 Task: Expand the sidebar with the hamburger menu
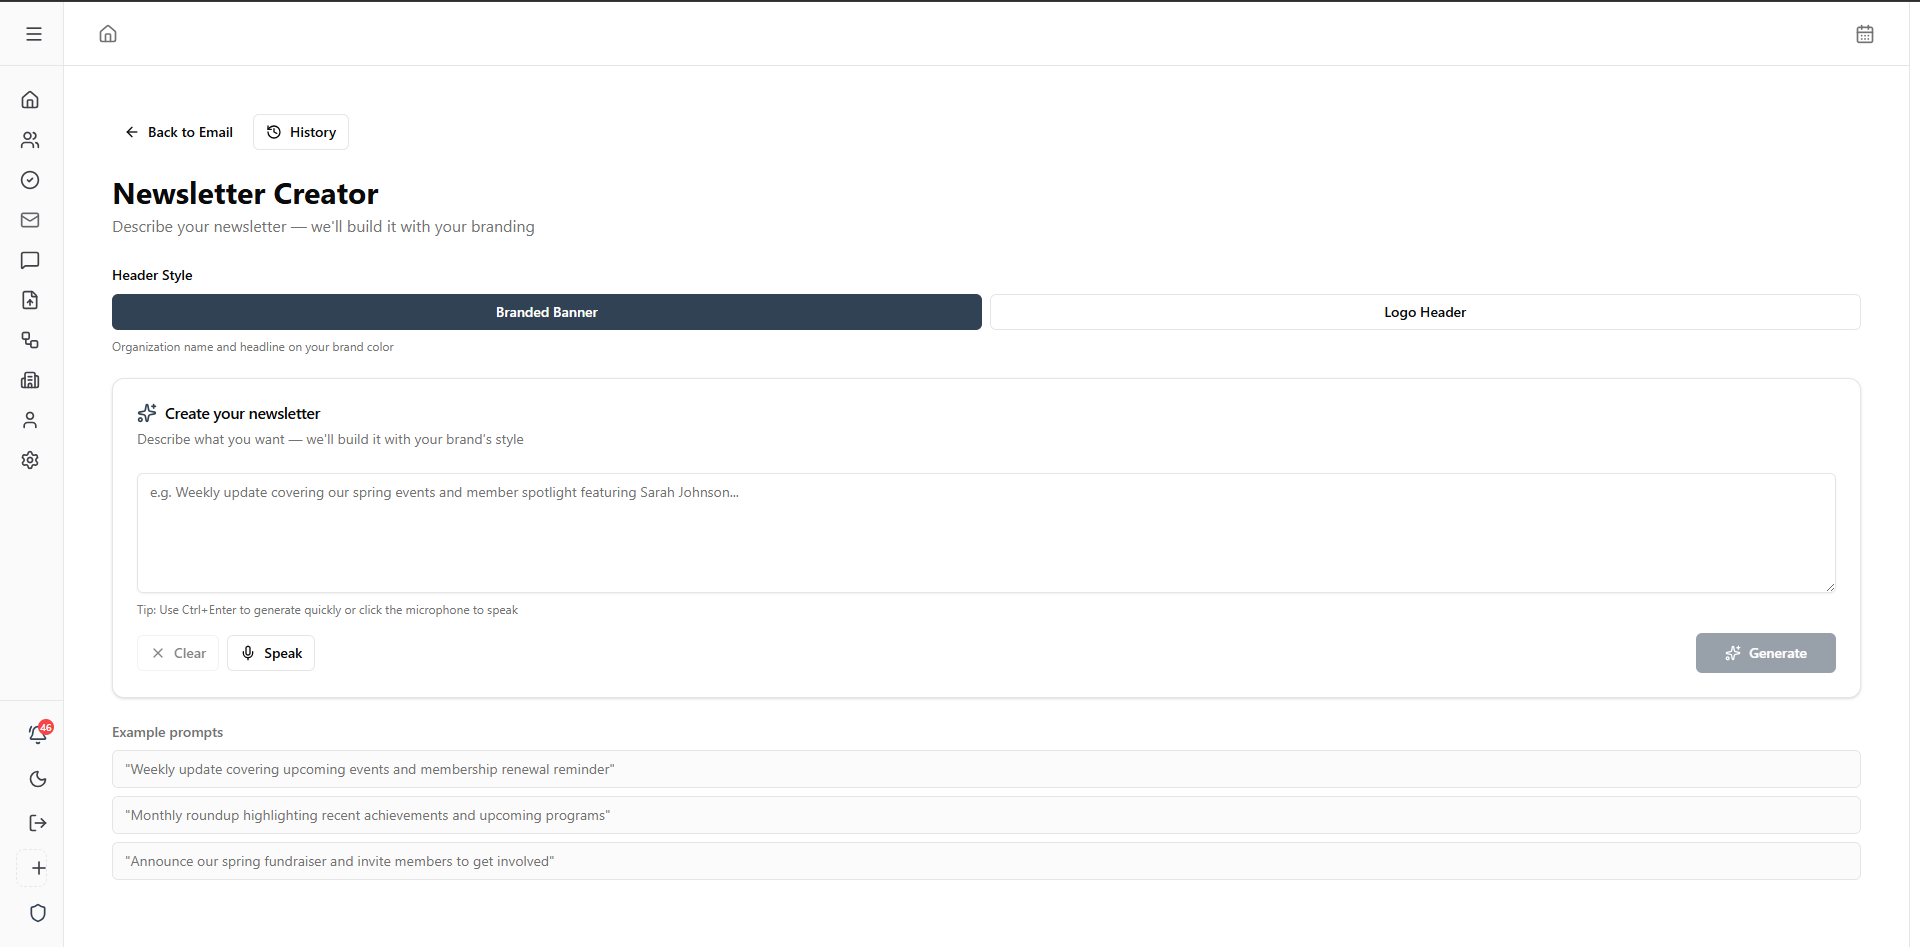(x=34, y=34)
